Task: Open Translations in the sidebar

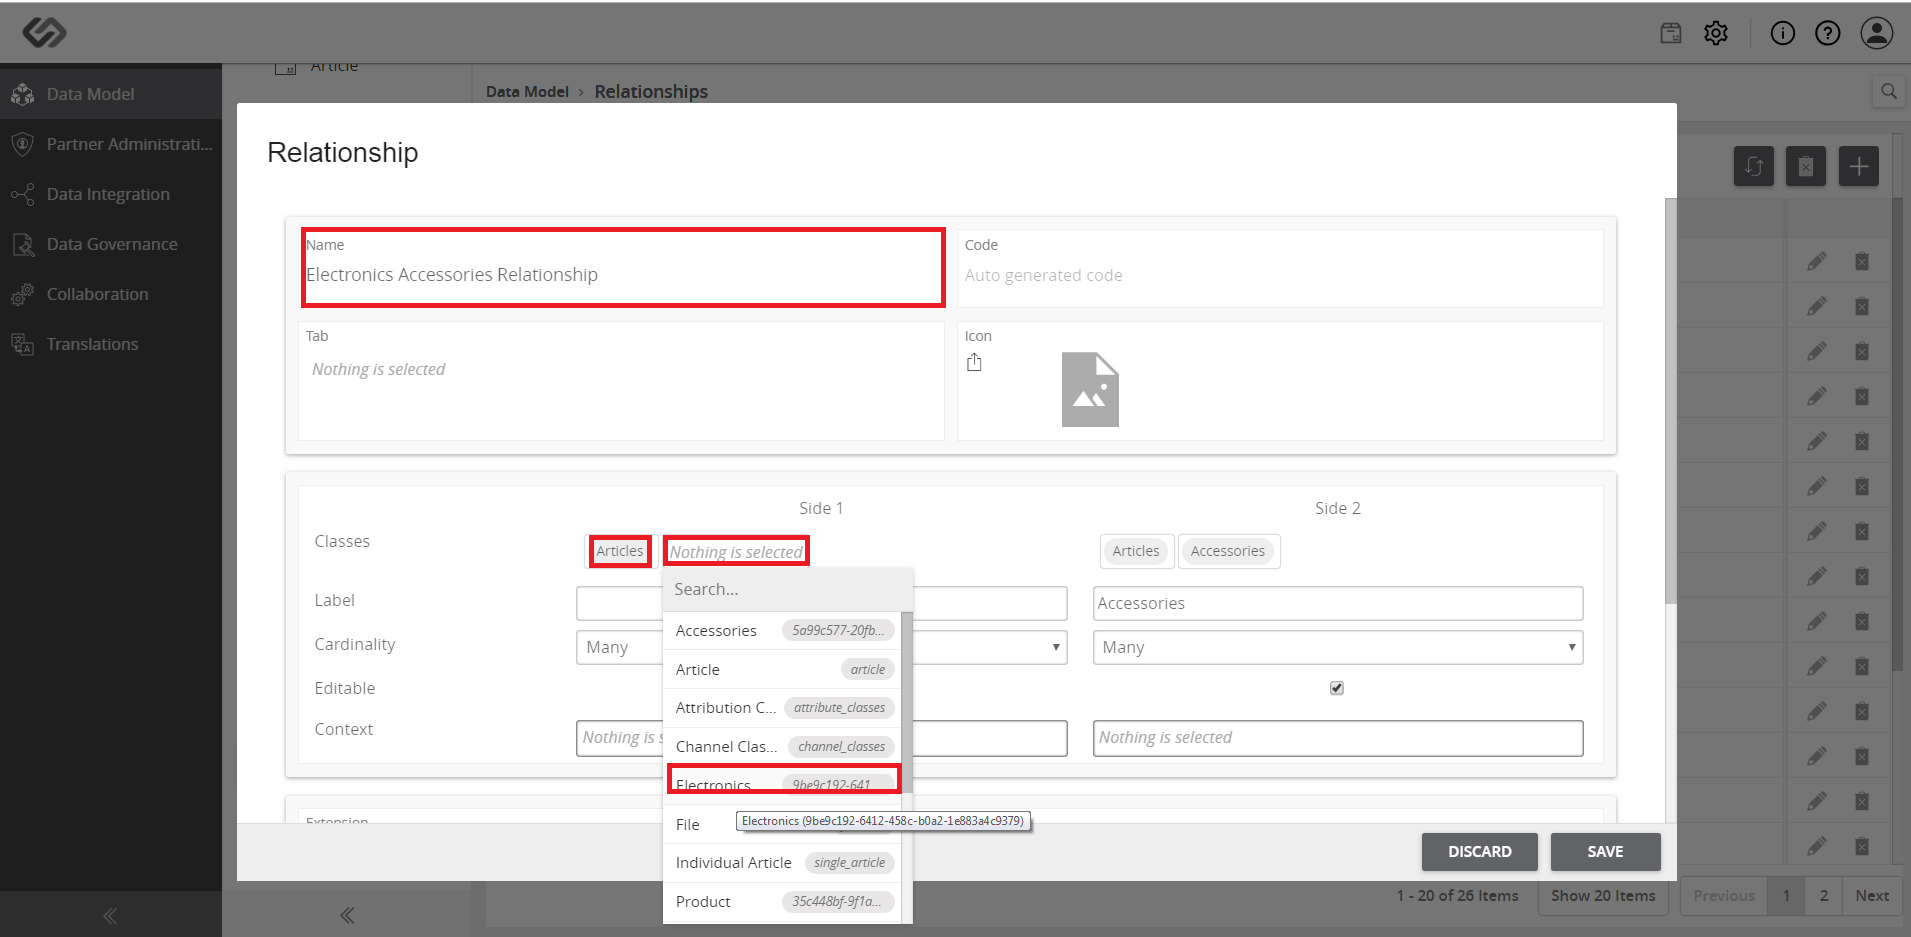Action: click(x=111, y=344)
